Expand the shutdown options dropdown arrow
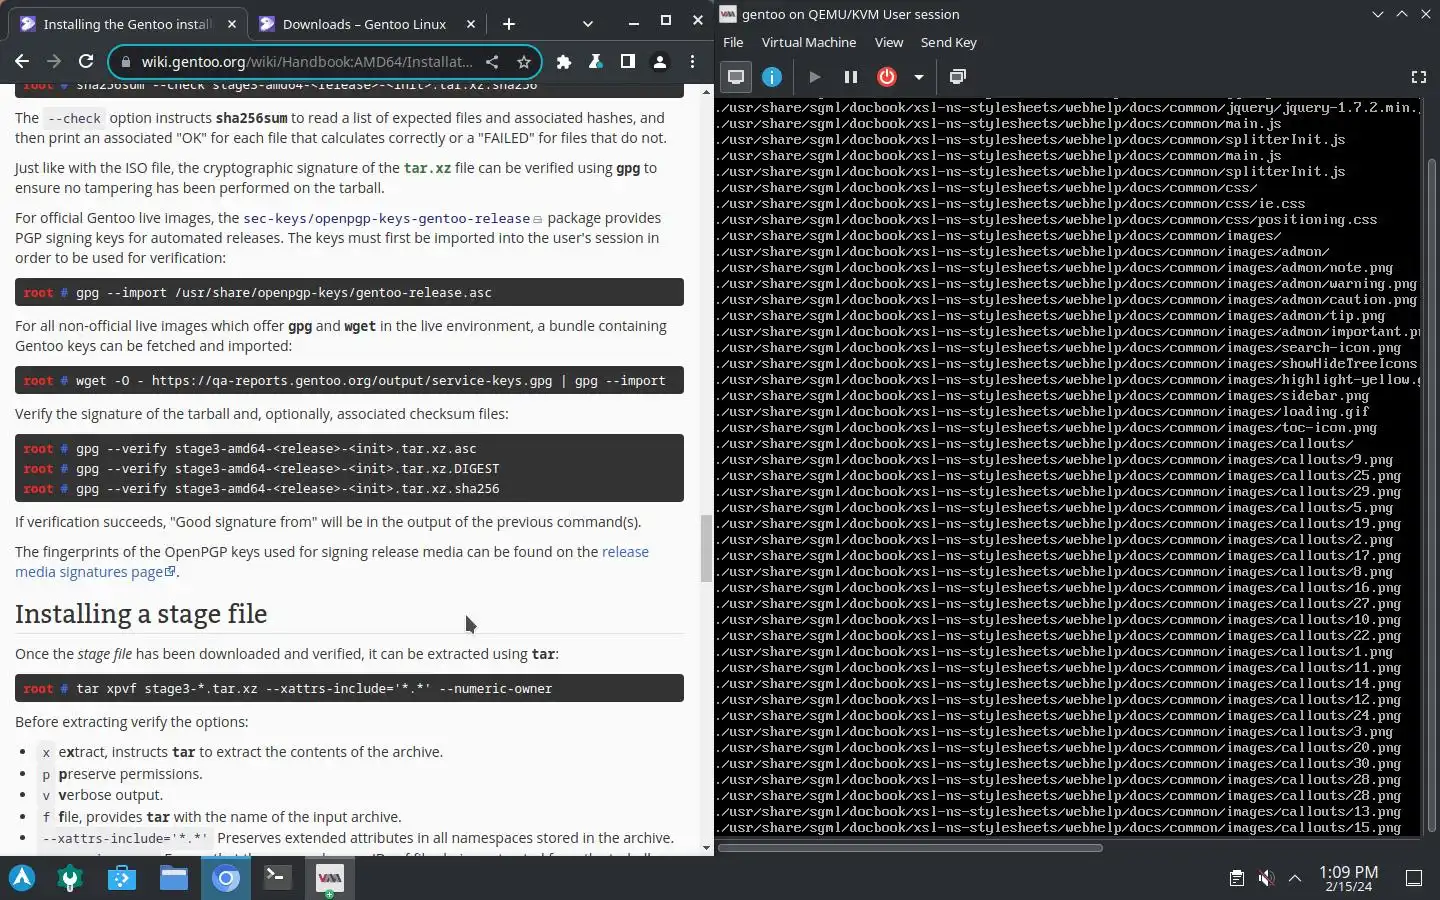This screenshot has width=1440, height=900. (918, 77)
